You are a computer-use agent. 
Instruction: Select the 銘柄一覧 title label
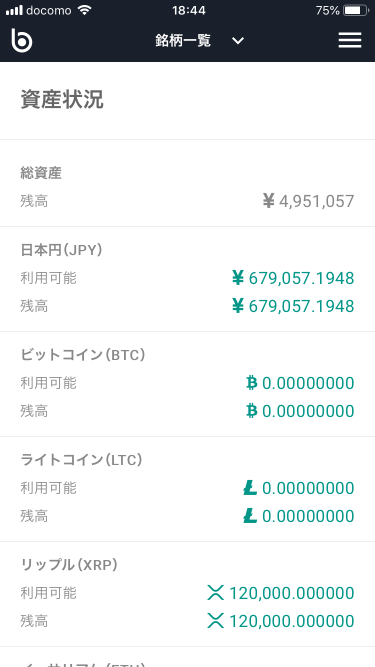[183, 41]
